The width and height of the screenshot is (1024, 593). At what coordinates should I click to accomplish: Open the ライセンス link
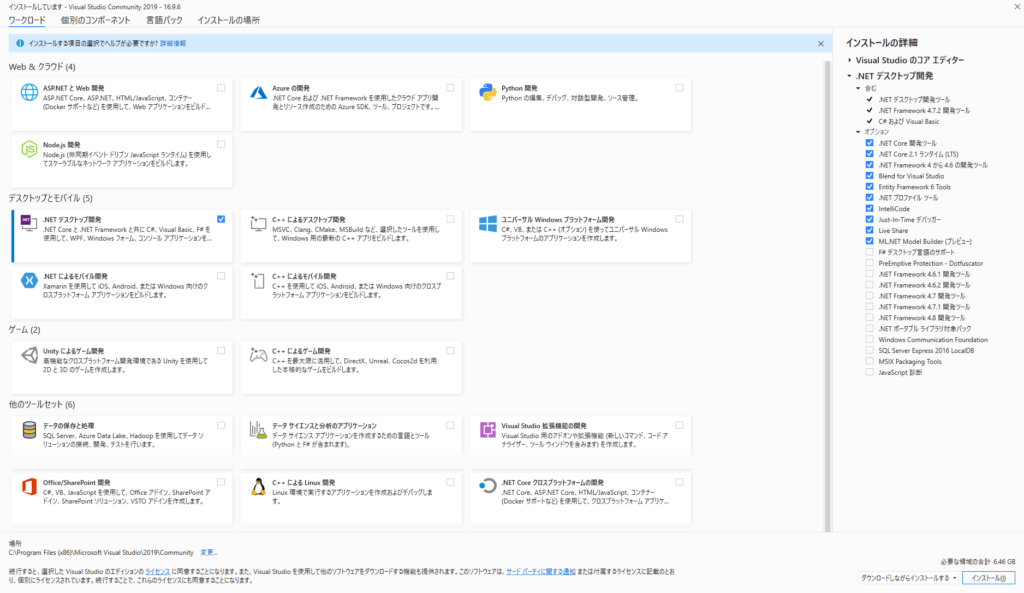pos(157,571)
